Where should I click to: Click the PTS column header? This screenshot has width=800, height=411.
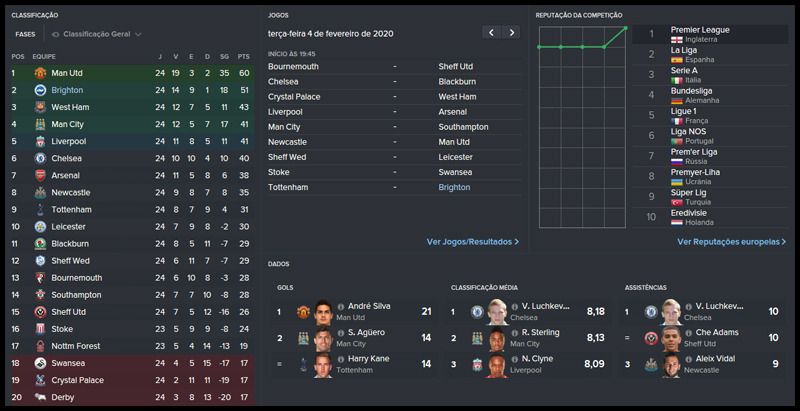(x=243, y=56)
